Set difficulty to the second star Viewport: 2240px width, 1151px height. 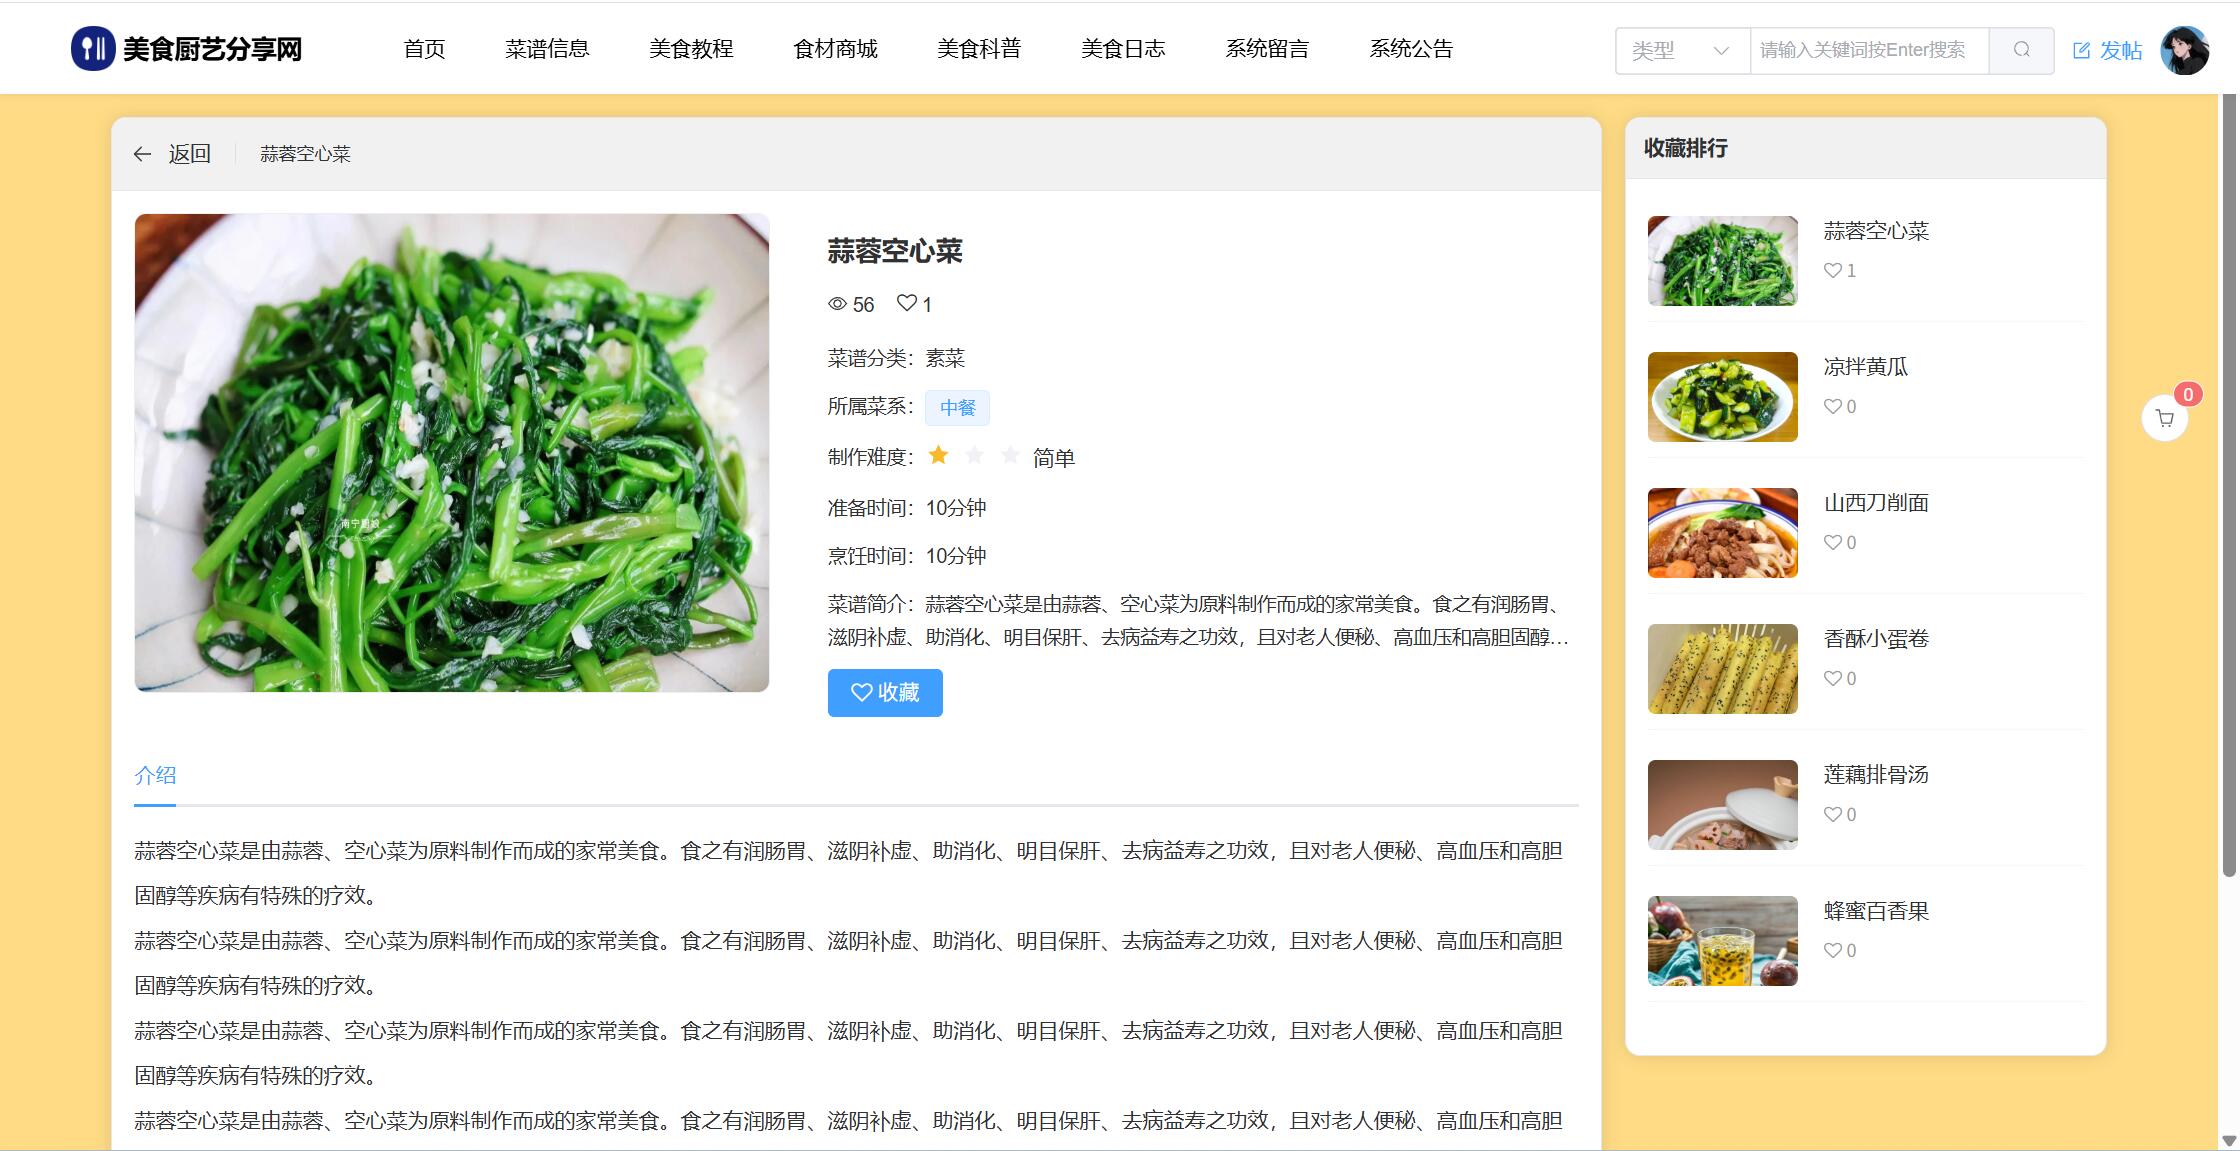(974, 456)
